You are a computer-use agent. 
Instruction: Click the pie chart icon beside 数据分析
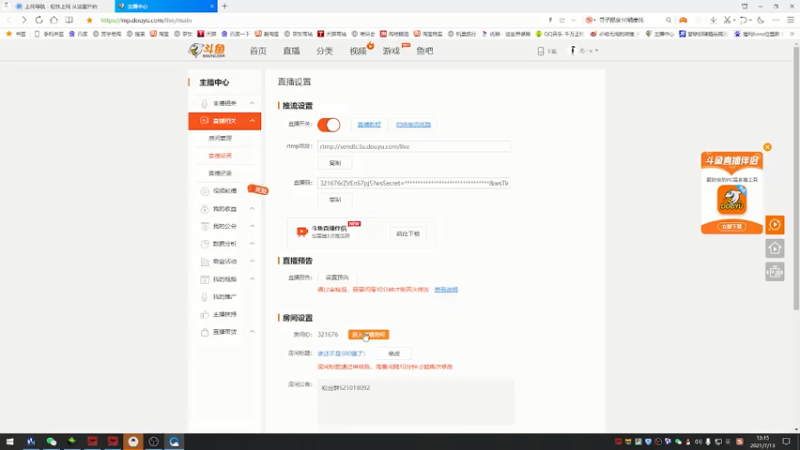(x=205, y=244)
